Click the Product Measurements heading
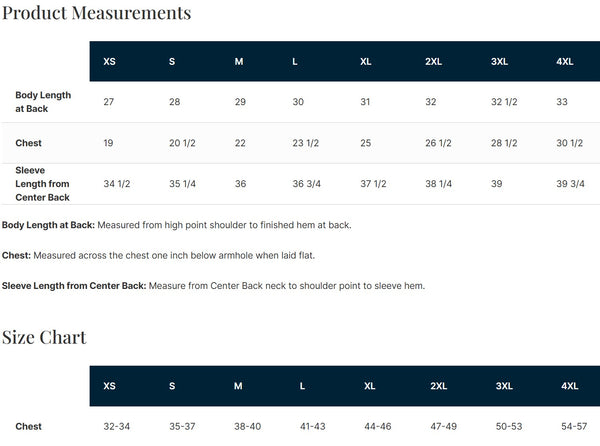 [x=96, y=13]
